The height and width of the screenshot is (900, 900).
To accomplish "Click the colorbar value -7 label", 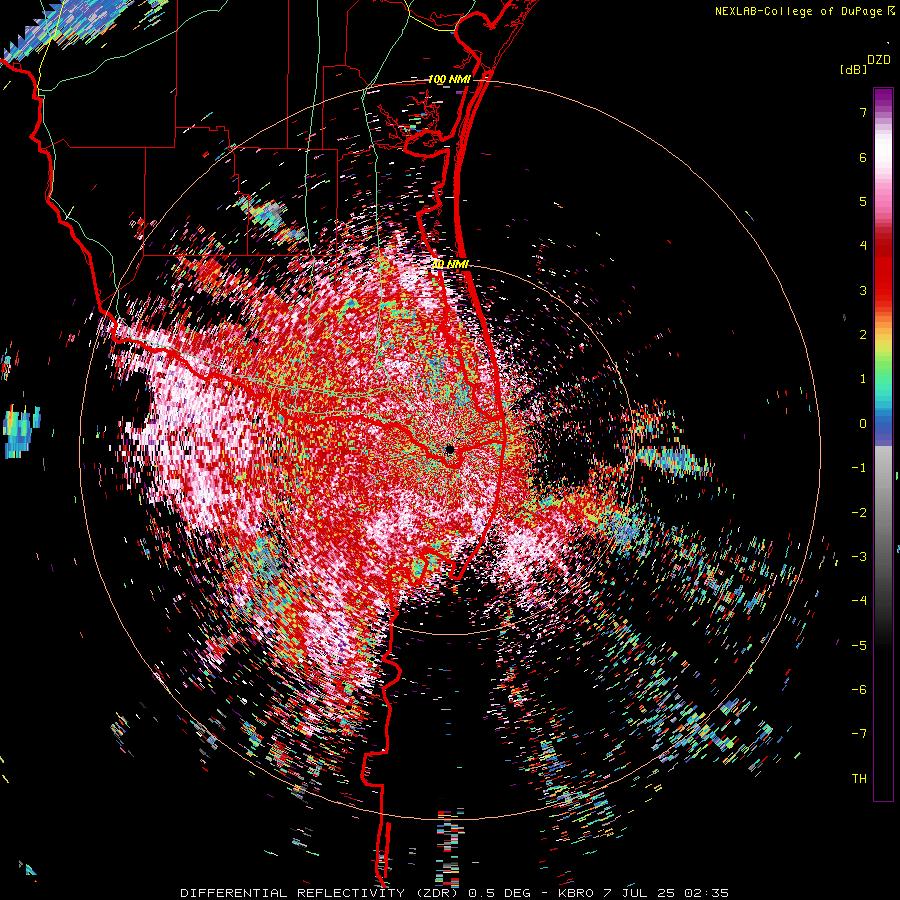I will click(x=859, y=734).
